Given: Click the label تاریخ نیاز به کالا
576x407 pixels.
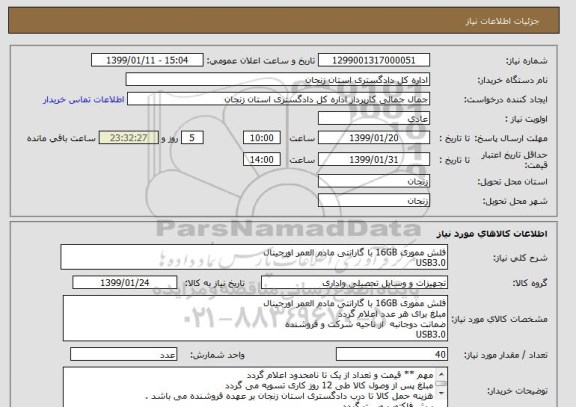Looking at the screenshot, I should 214,283.
